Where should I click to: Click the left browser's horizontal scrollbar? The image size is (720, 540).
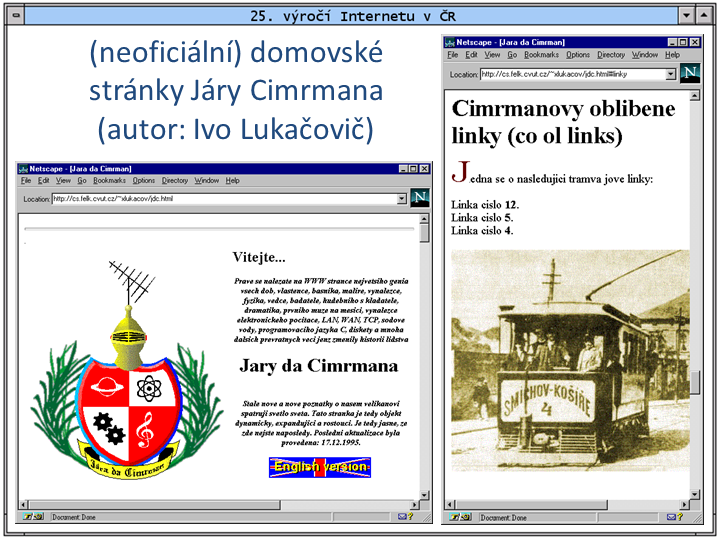coord(218,504)
